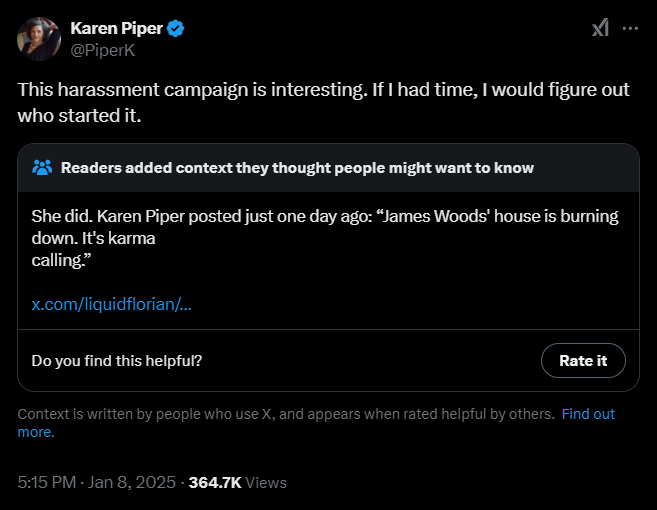Screen dimensions: 657x510
Task: Click the Karen Piper display name
Action: (116, 28)
